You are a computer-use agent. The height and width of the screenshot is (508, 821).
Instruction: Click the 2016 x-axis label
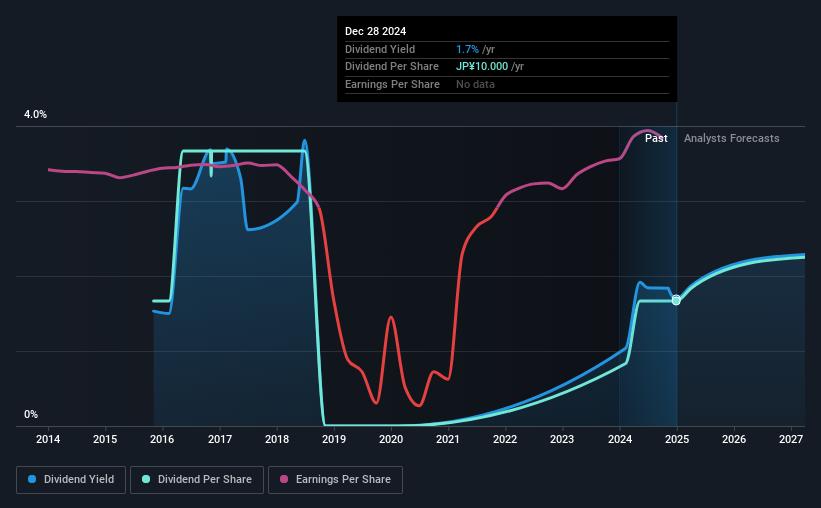coord(162,439)
